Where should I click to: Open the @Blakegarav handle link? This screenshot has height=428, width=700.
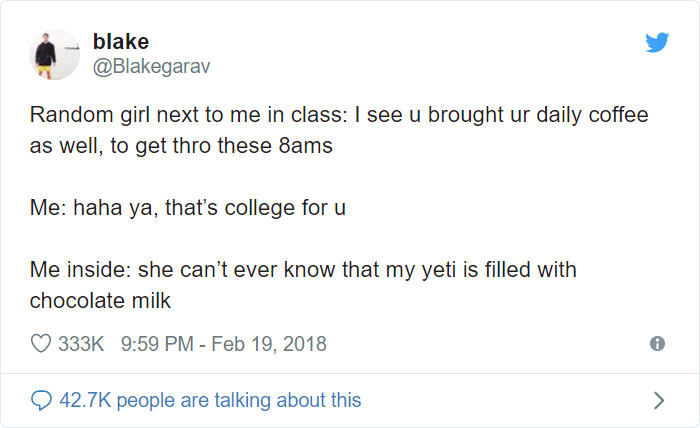(151, 66)
